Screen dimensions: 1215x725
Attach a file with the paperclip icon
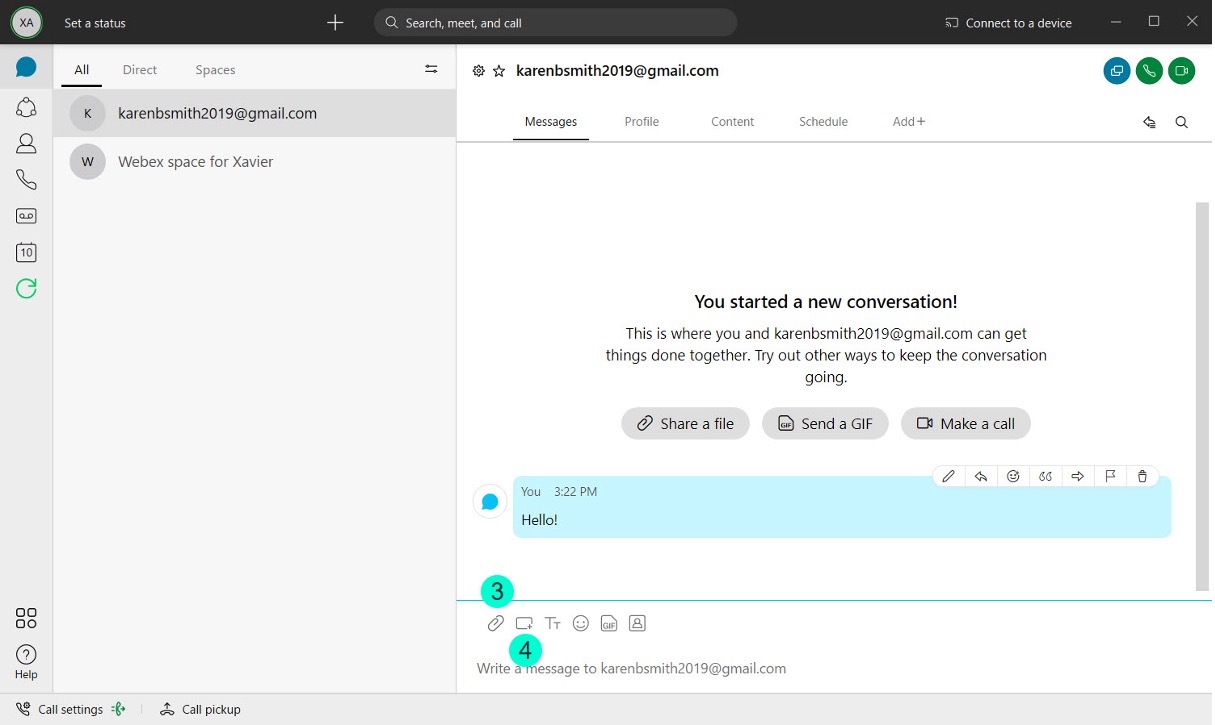pos(496,623)
